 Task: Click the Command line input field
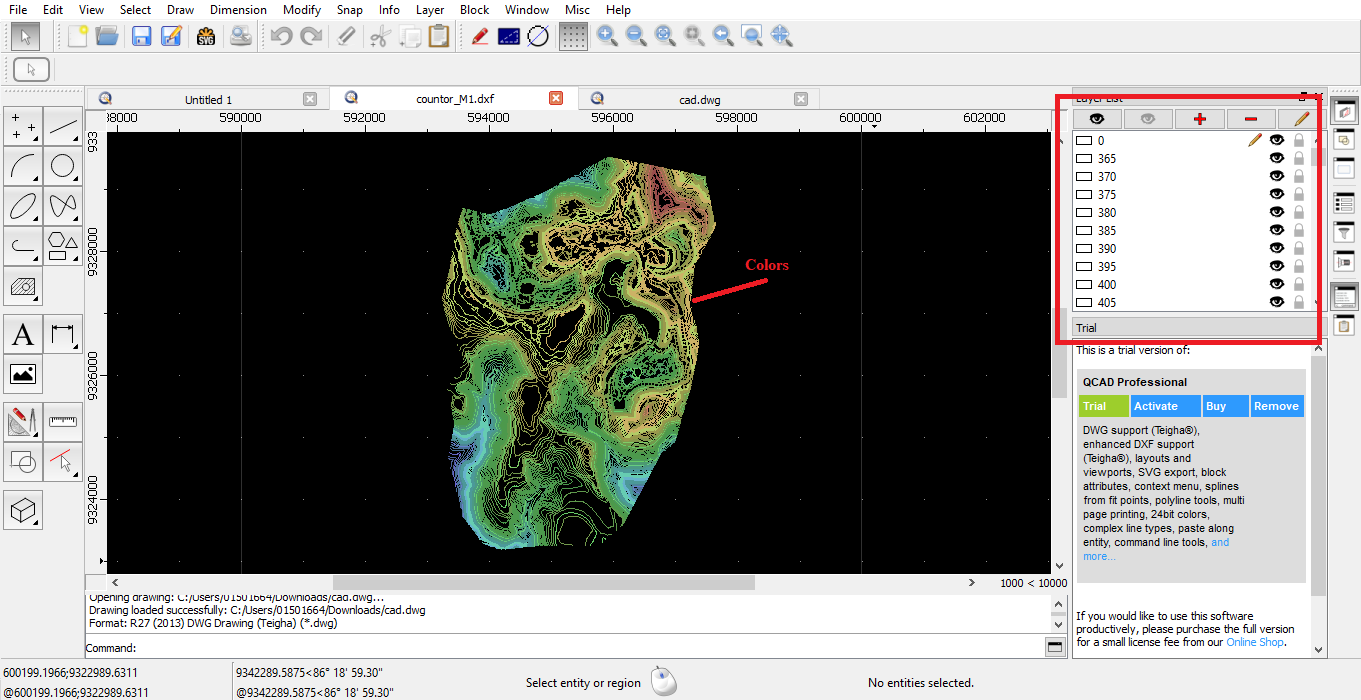click(590, 648)
